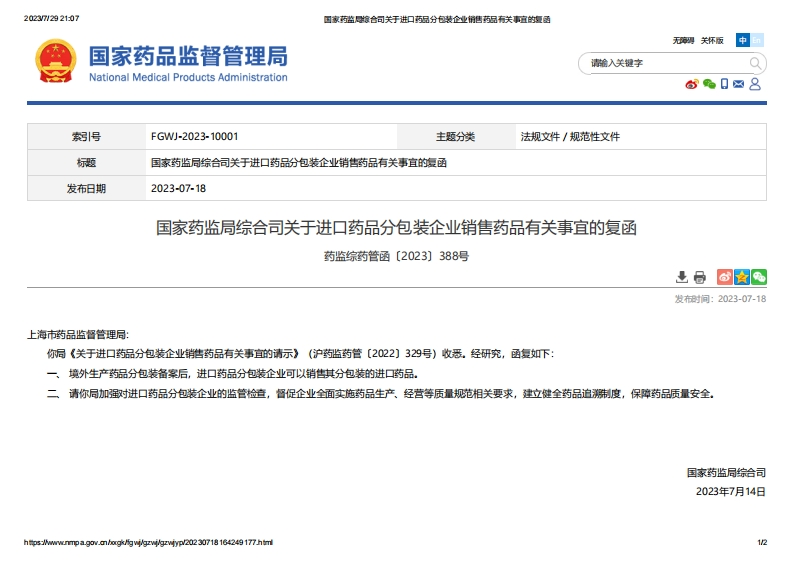Switch language to Chinese with 中 toggle
793x561 pixels.
pos(743,40)
